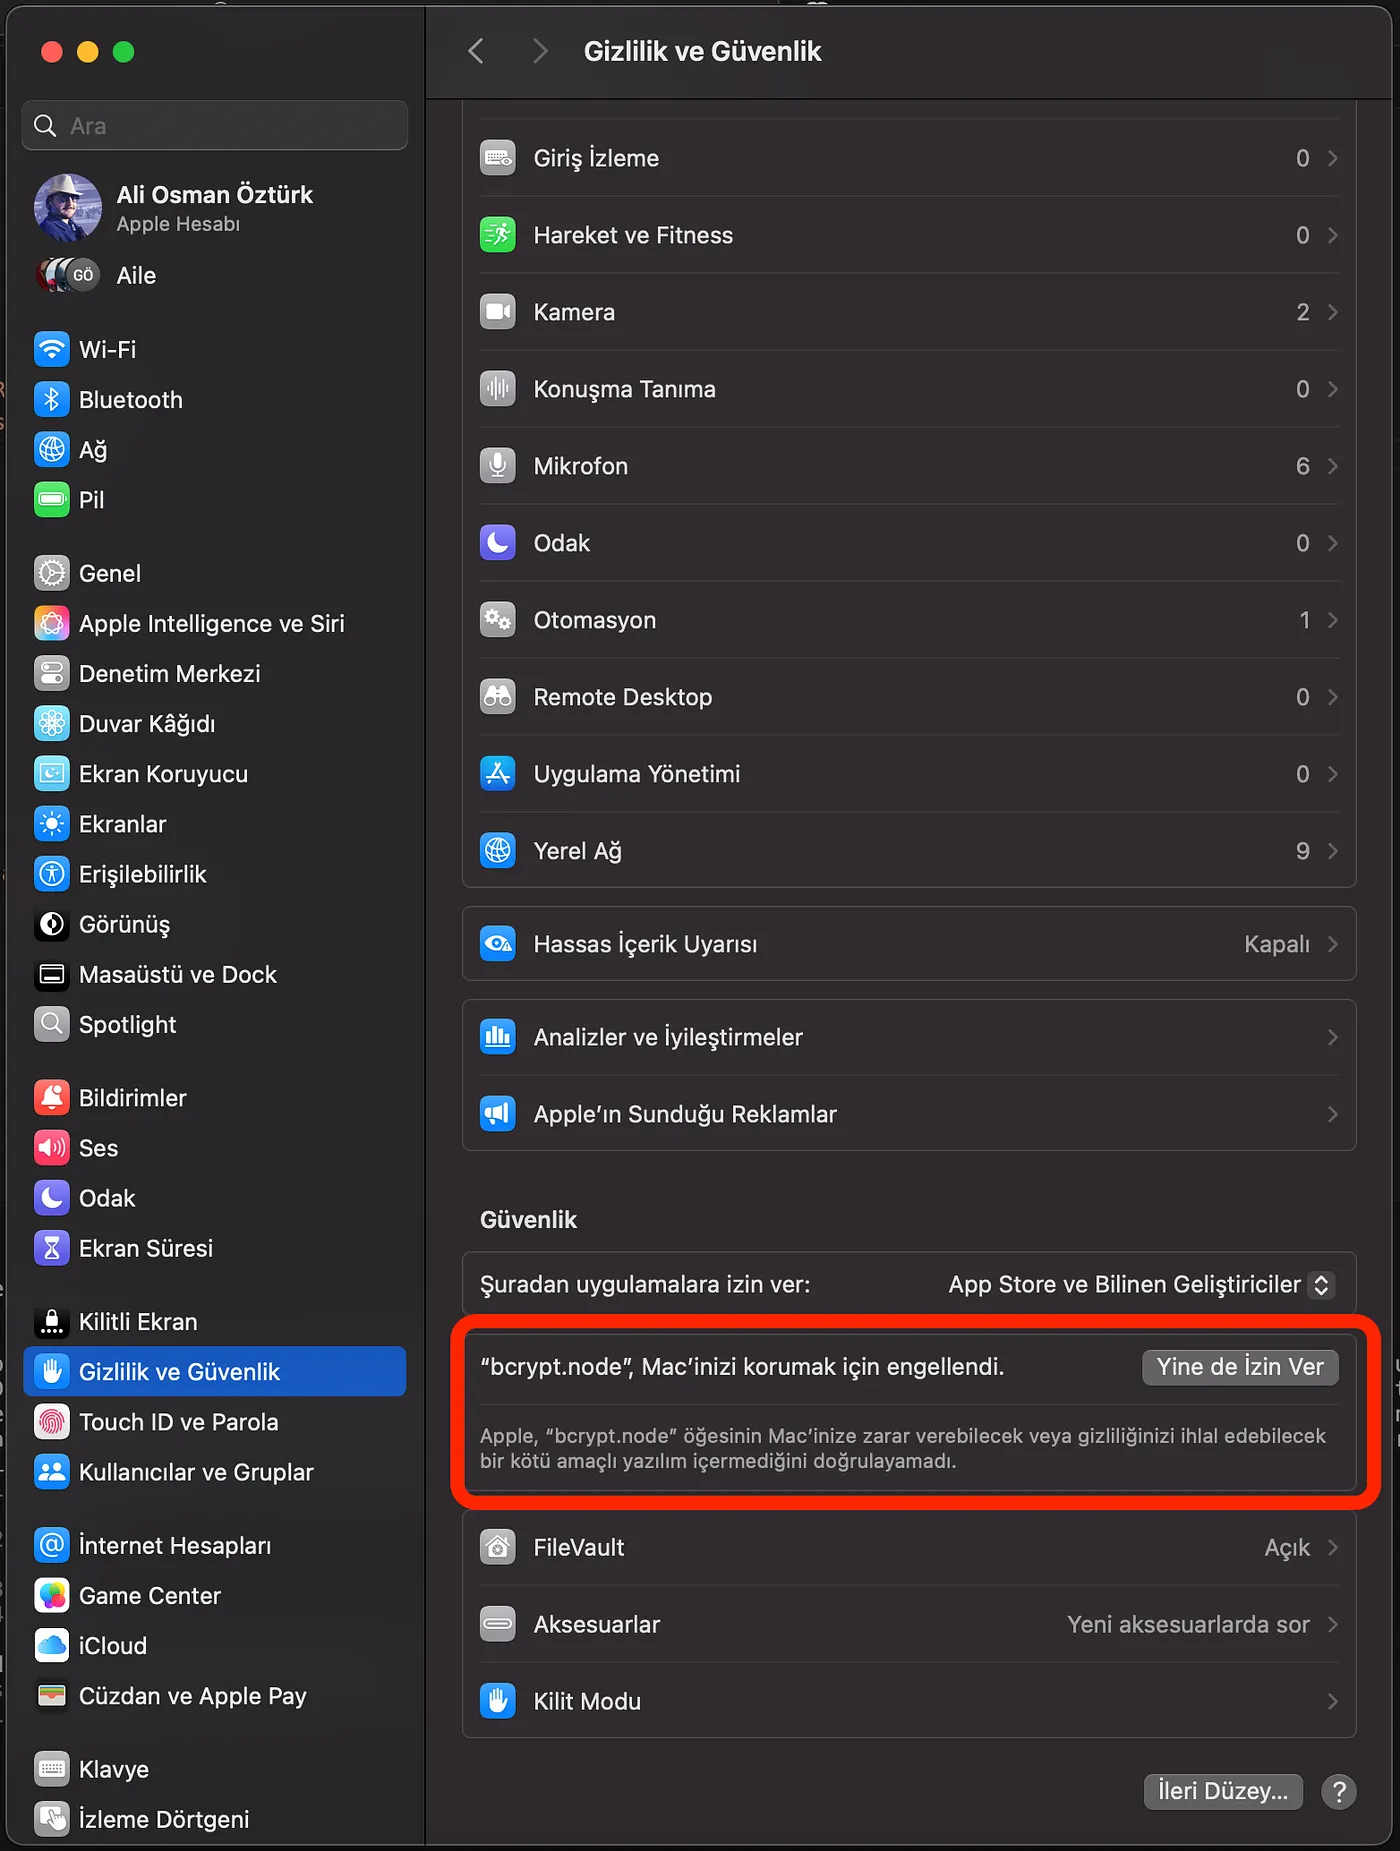This screenshot has height=1851, width=1400.
Task: Expand the Yerel Ağ row chevron
Action: pyautogui.click(x=1332, y=851)
